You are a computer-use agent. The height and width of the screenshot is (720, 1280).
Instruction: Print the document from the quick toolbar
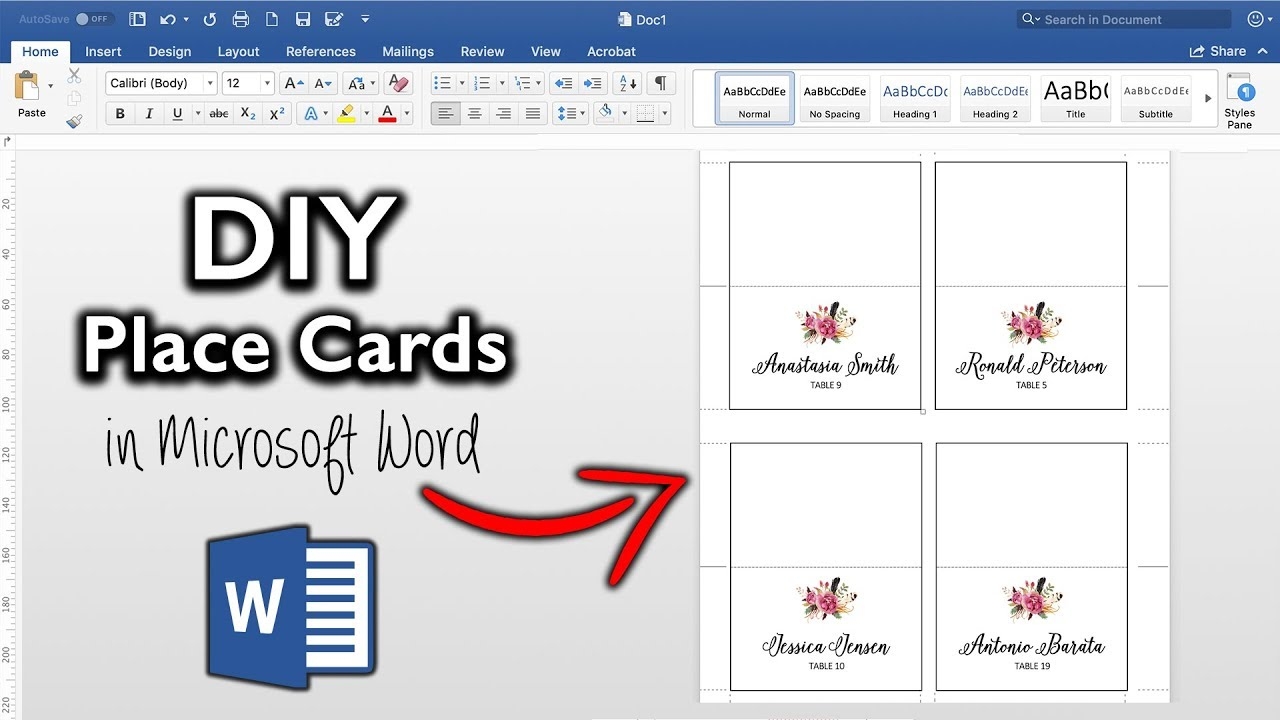240,19
